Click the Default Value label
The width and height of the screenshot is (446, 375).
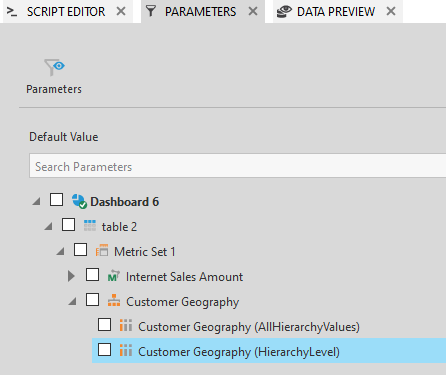pos(64,137)
